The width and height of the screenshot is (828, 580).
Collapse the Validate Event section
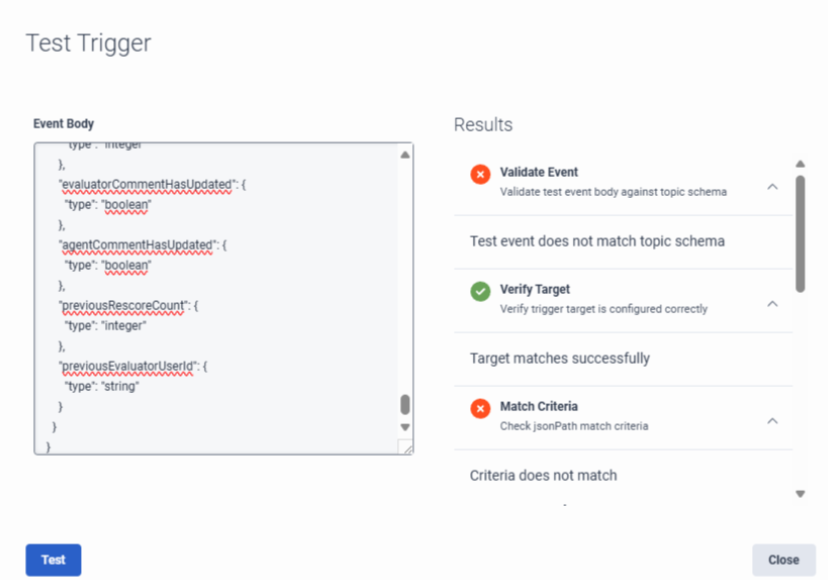coord(772,186)
